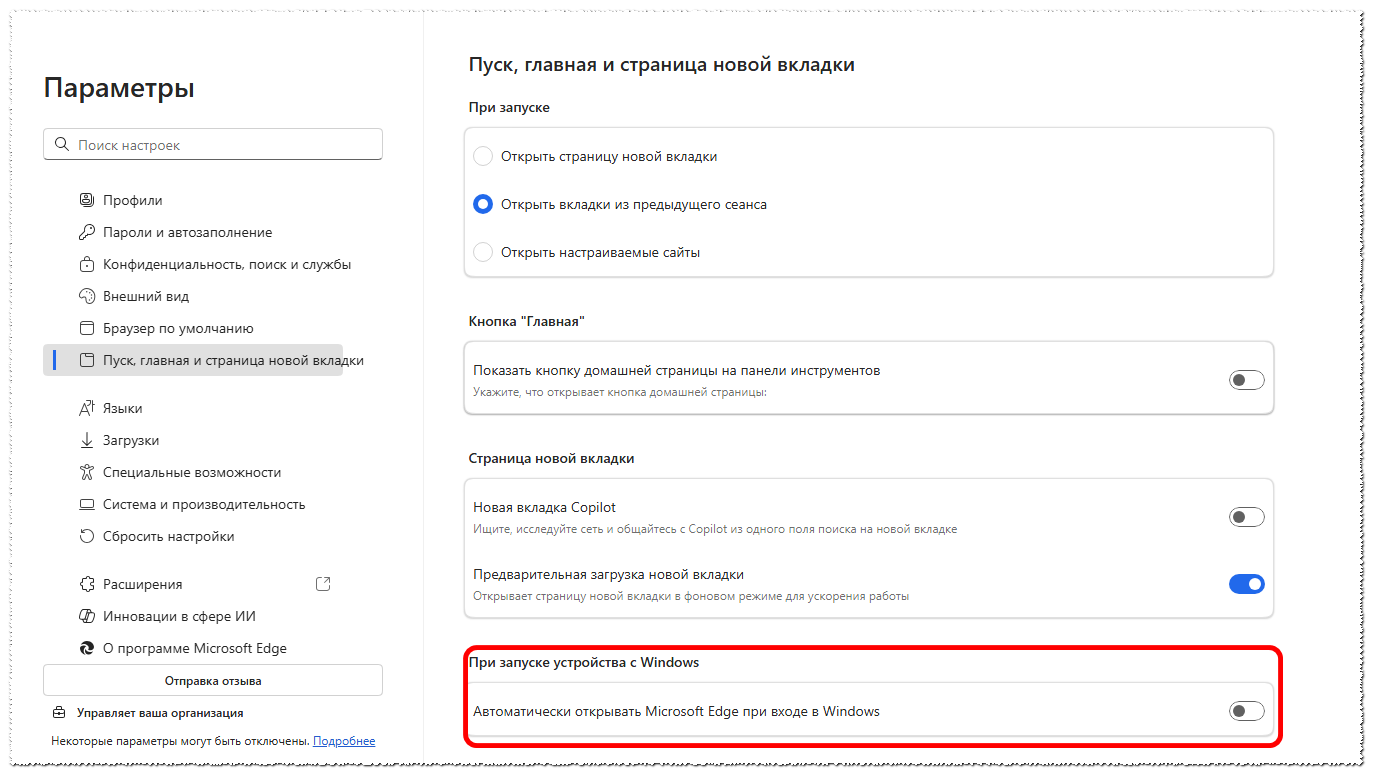Open Специальные возможности settings
The image size is (1373, 775).
click(x=193, y=472)
